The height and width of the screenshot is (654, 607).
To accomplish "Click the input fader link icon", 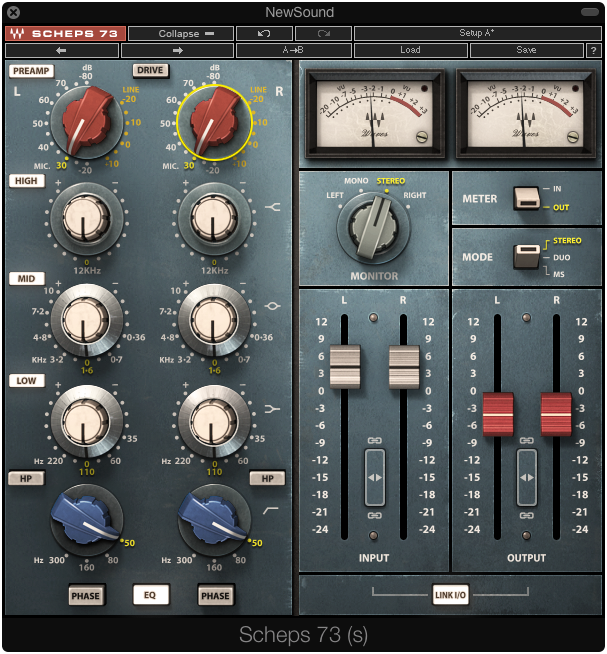I will [x=374, y=440].
